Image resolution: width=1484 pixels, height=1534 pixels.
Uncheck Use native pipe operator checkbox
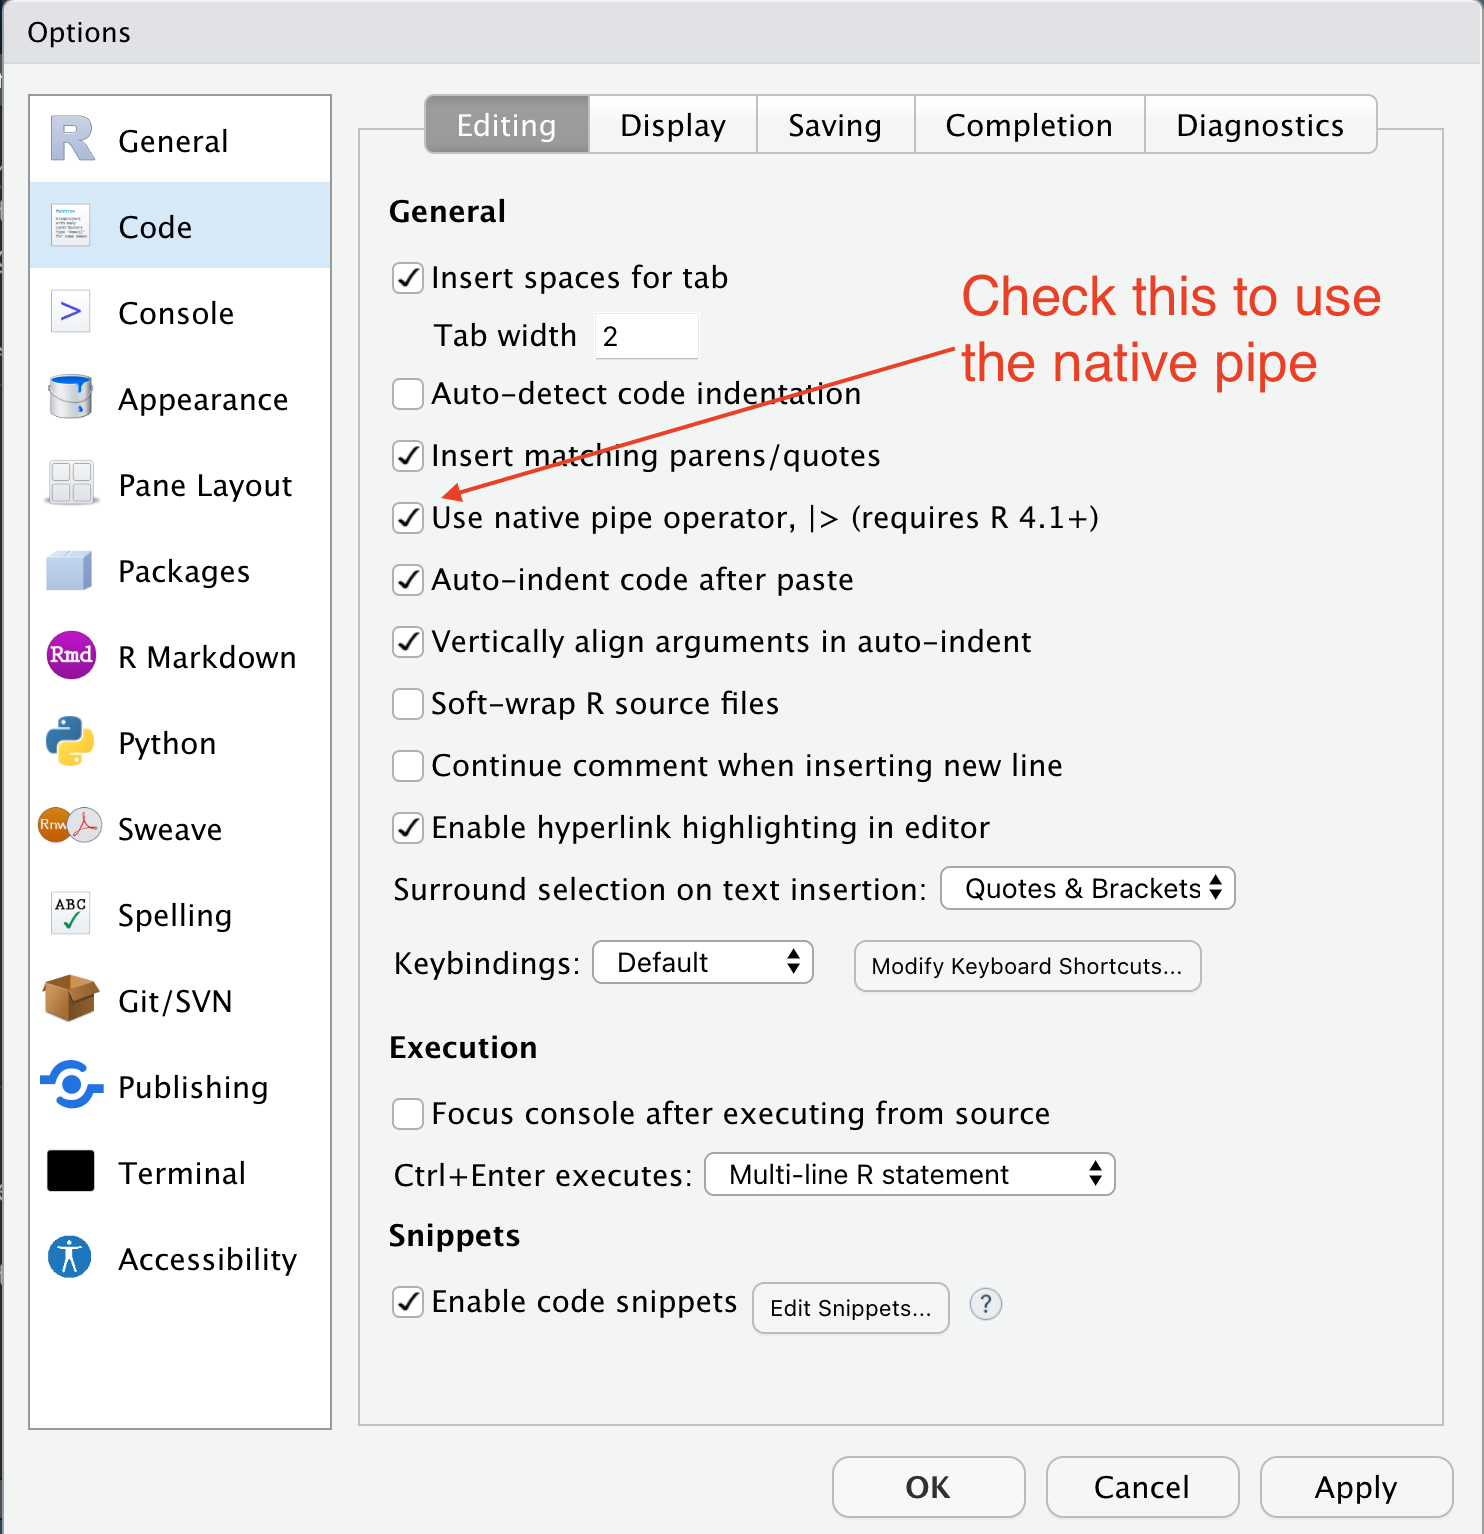tap(408, 518)
